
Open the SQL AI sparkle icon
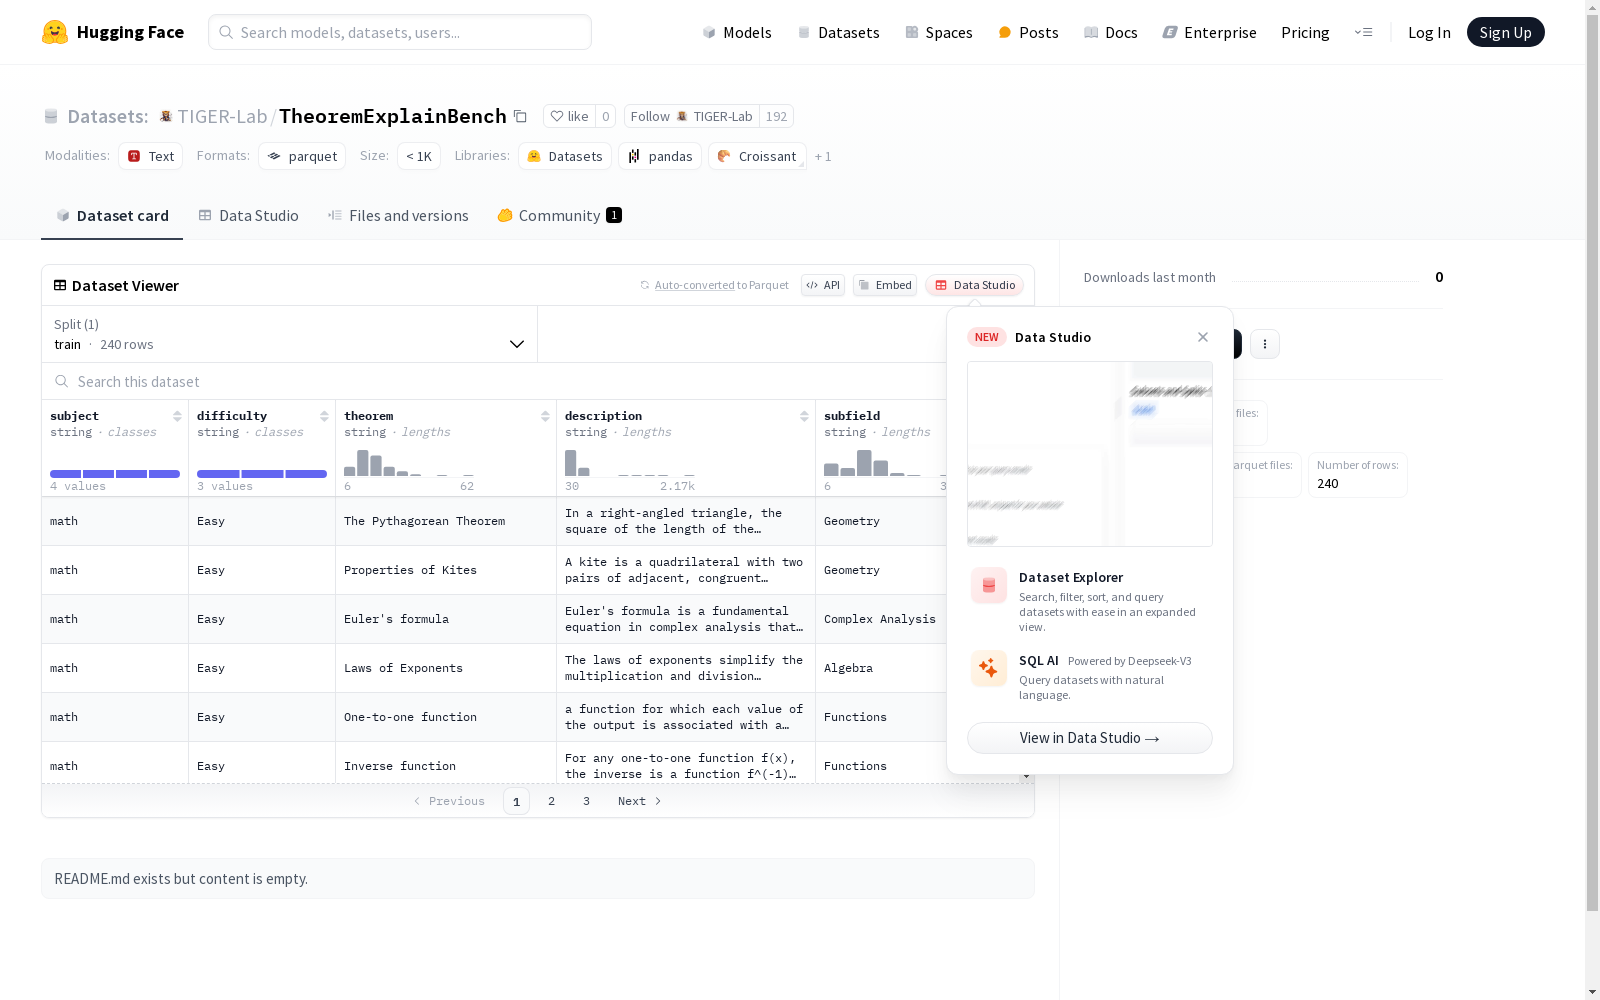pos(989,668)
